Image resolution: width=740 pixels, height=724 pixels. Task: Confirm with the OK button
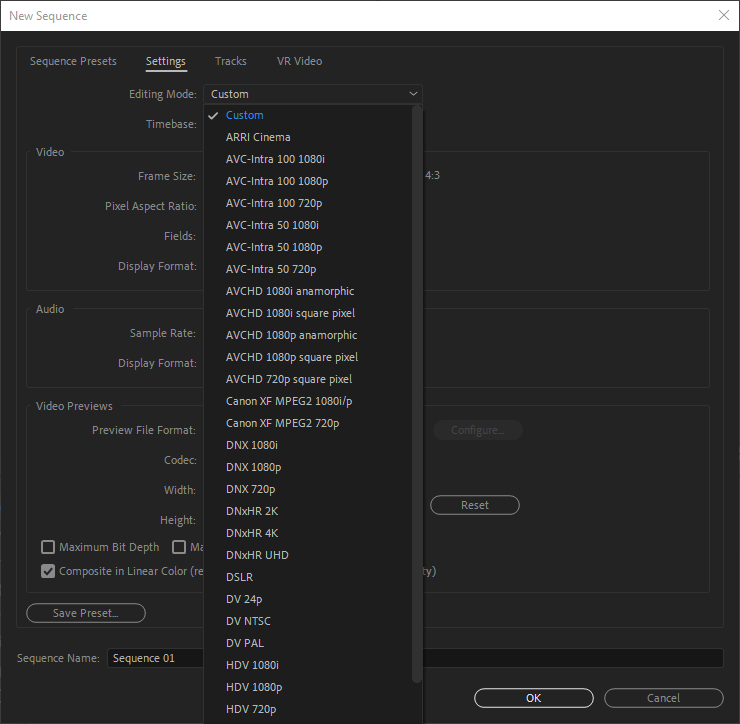point(534,698)
